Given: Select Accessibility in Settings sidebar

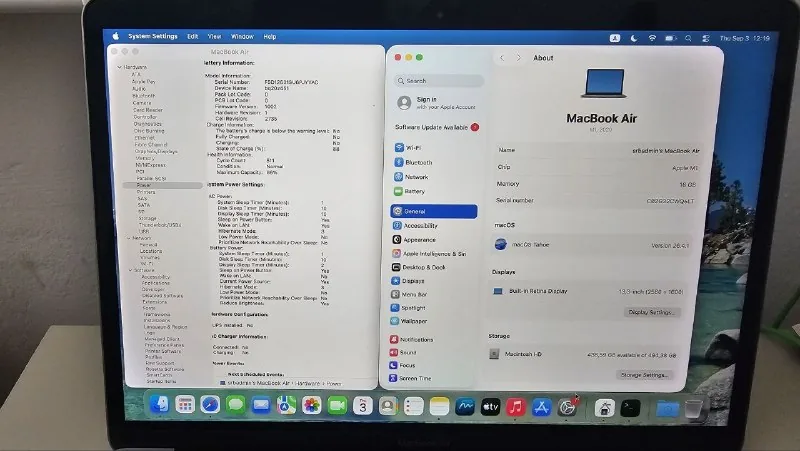Looking at the screenshot, I should pyautogui.click(x=434, y=226).
